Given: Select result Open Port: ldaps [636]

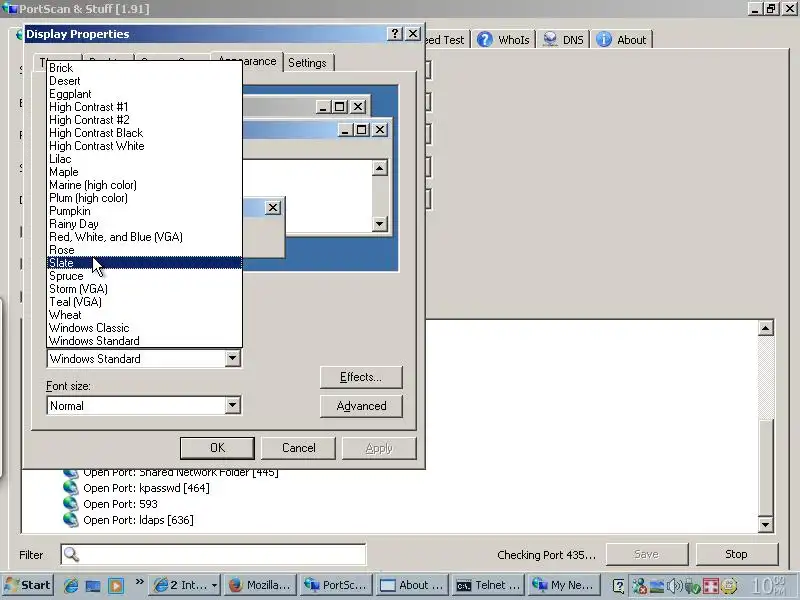Looking at the screenshot, I should pyautogui.click(x=138, y=520).
